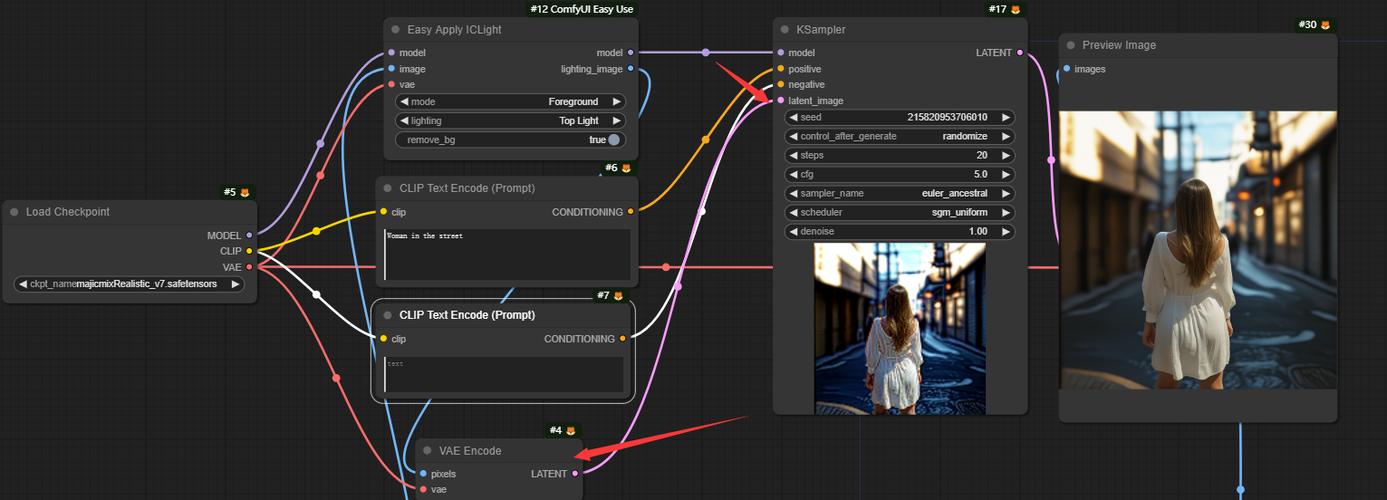Click the KSampler LATENT output socket
The width and height of the screenshot is (1387, 500).
pos(1019,53)
